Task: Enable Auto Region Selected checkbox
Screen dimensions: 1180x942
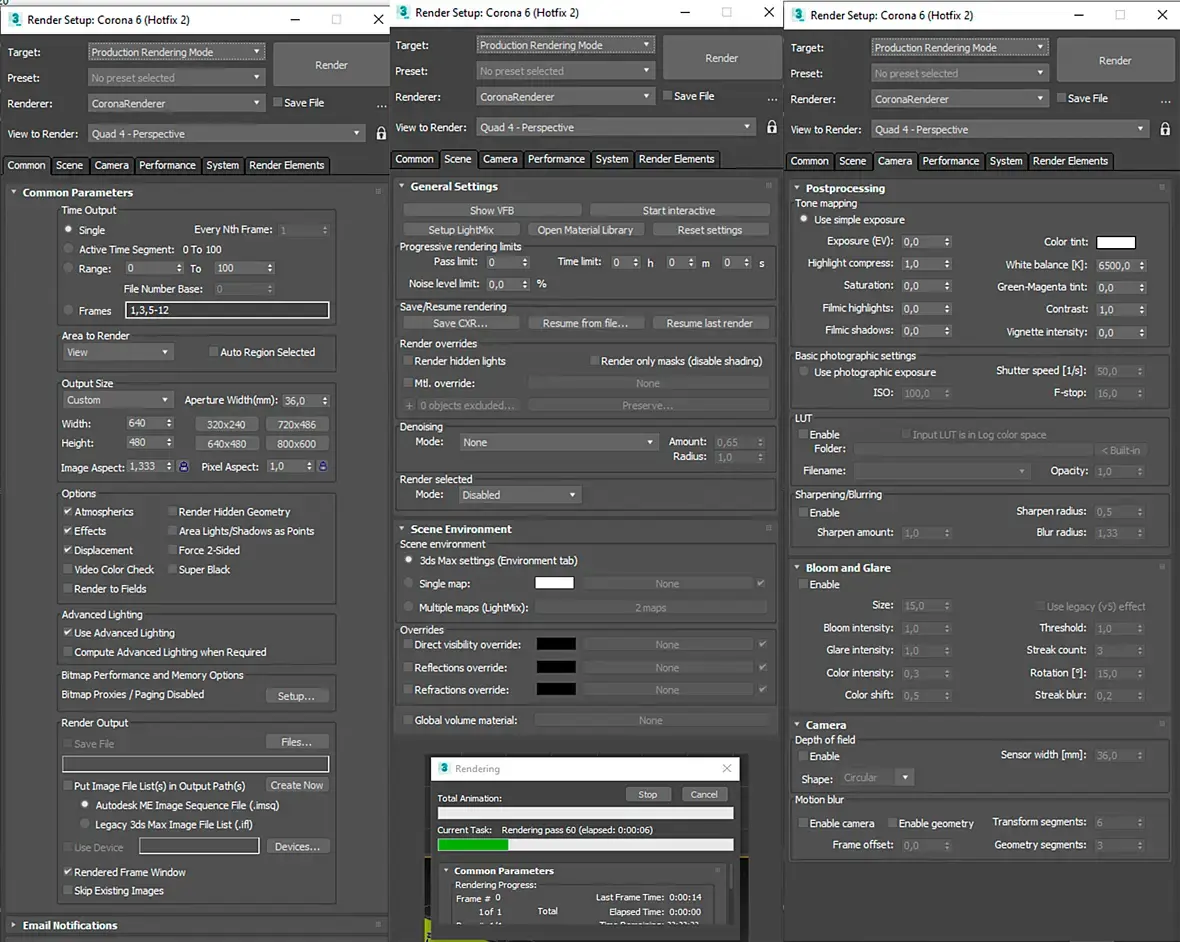Action: pyautogui.click(x=214, y=351)
